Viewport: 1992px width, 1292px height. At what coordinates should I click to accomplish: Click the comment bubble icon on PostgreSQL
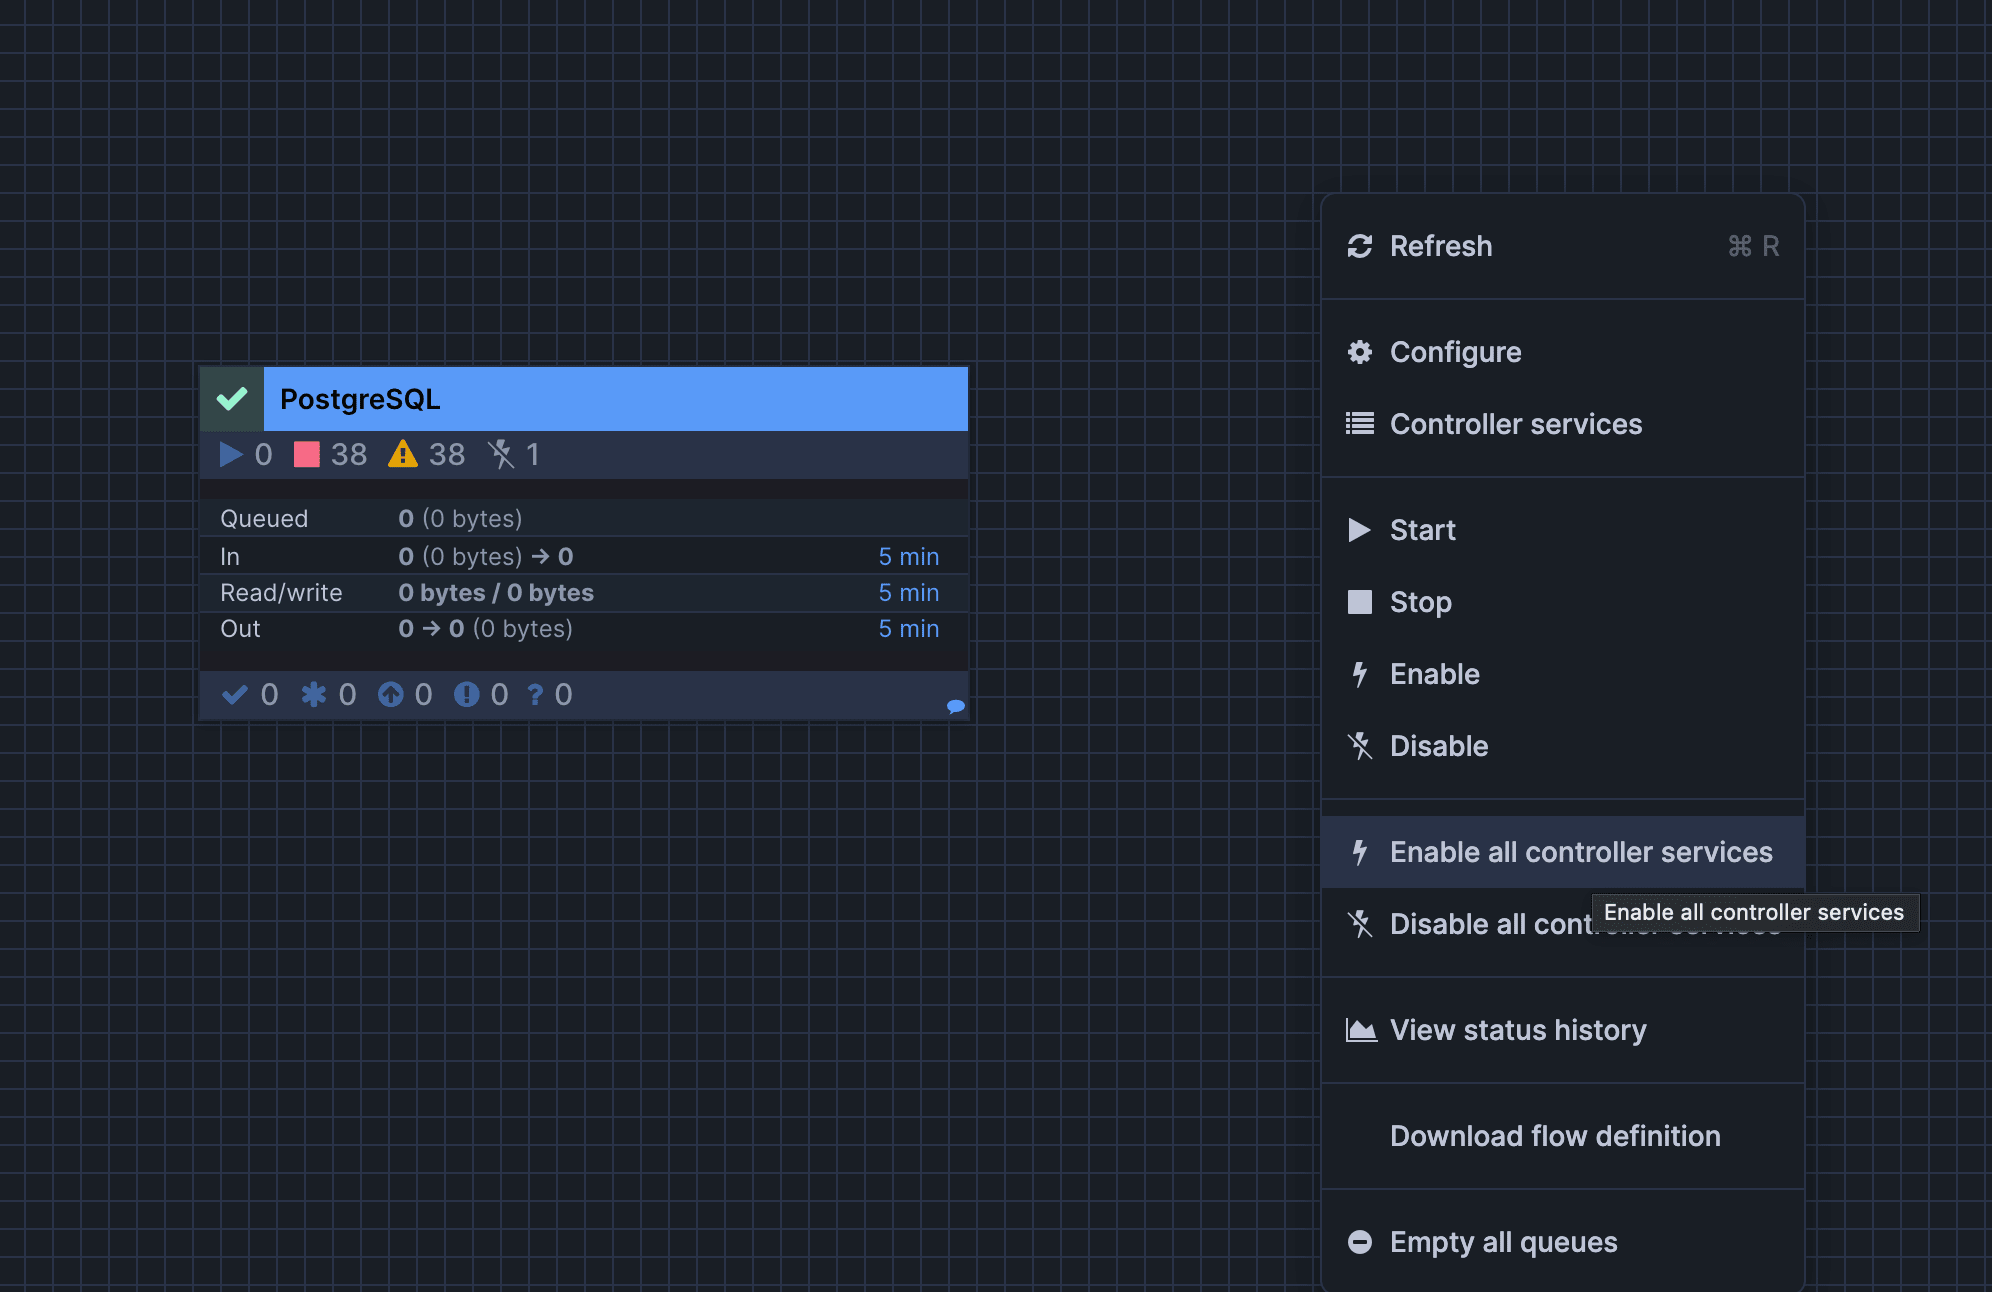956,707
